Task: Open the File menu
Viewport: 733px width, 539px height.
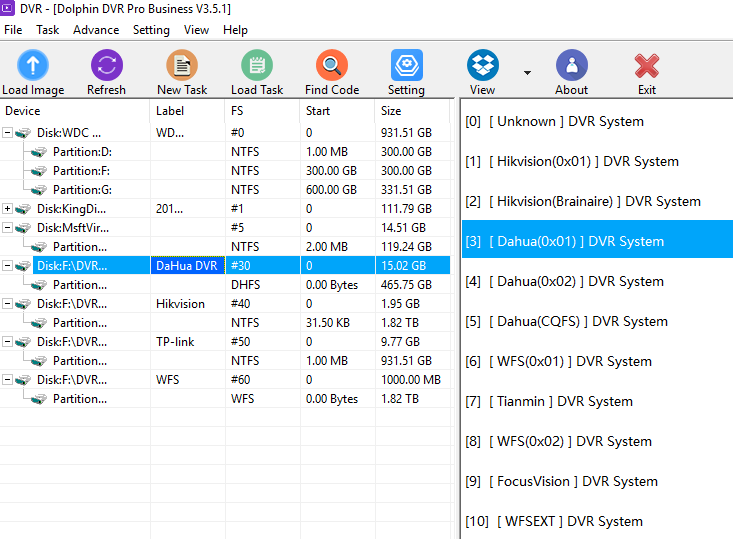Action: tap(13, 30)
